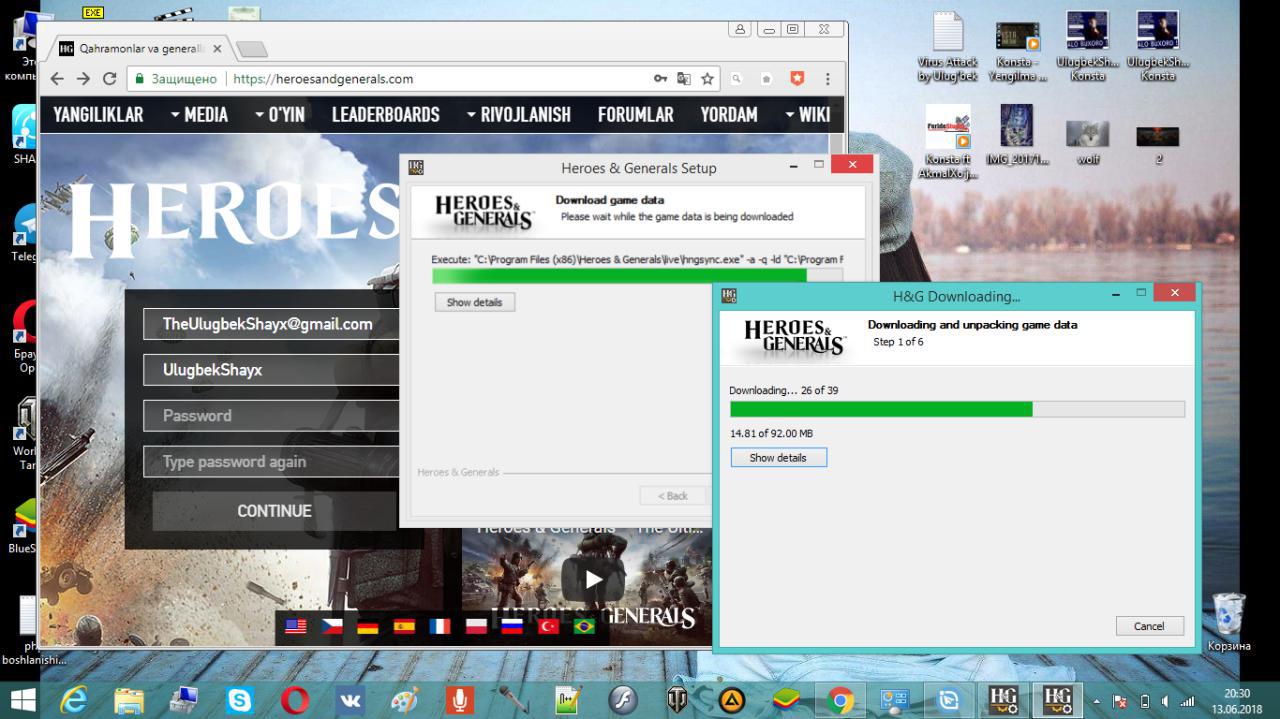Cancel the H&G download
1280x719 pixels.
click(1149, 626)
